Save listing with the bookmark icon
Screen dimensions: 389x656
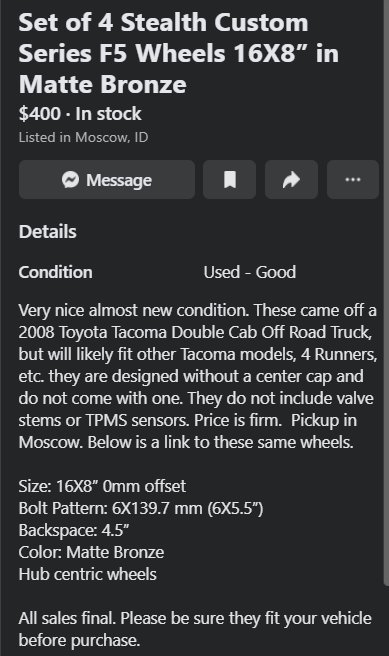tap(230, 179)
